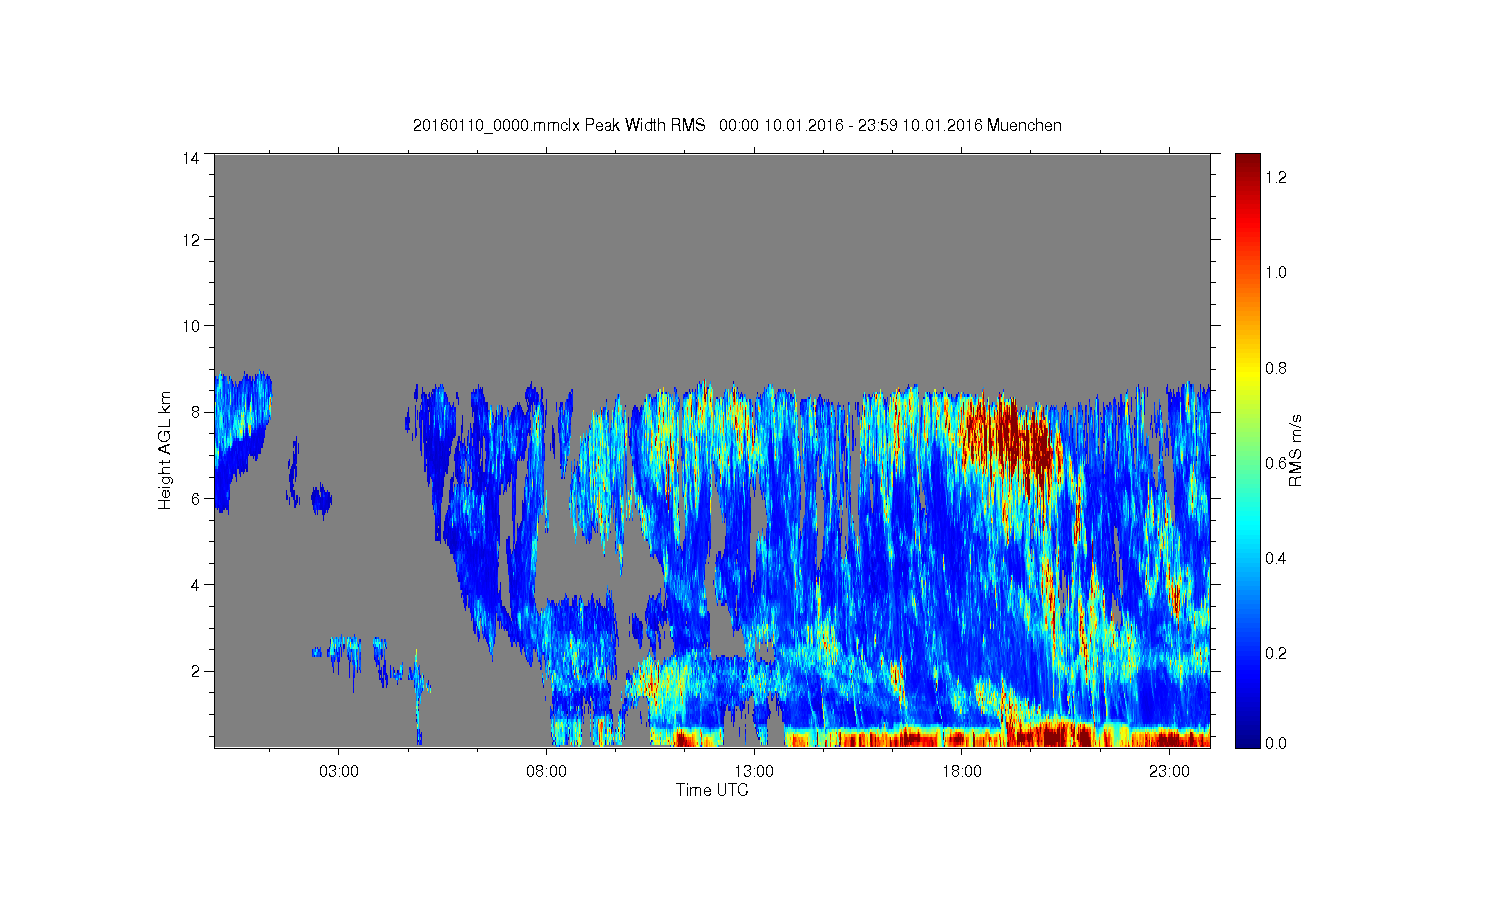Viewport: 1500px width, 900px height.
Task: Click the height tick label 2
Action: (x=195, y=671)
